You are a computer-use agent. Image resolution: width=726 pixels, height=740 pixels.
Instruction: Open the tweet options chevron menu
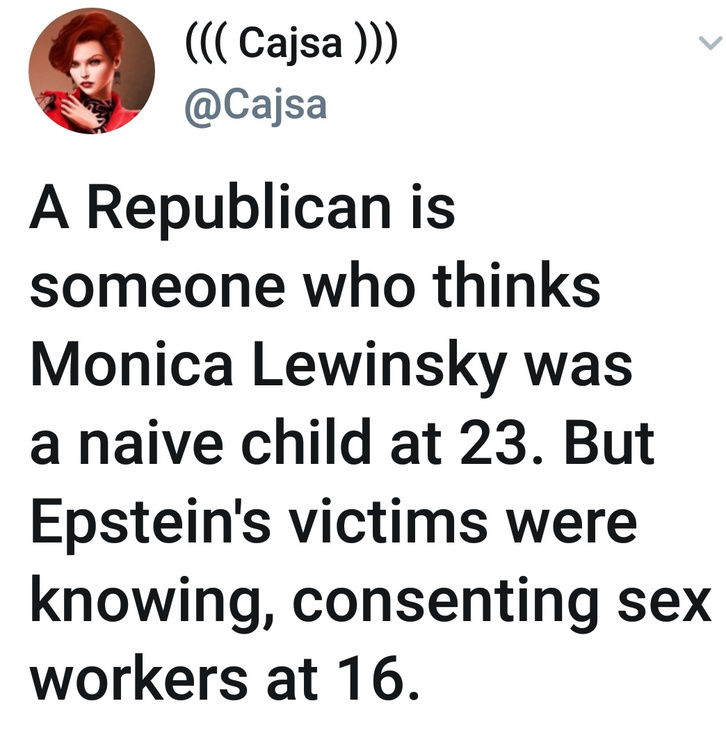pos(710,43)
